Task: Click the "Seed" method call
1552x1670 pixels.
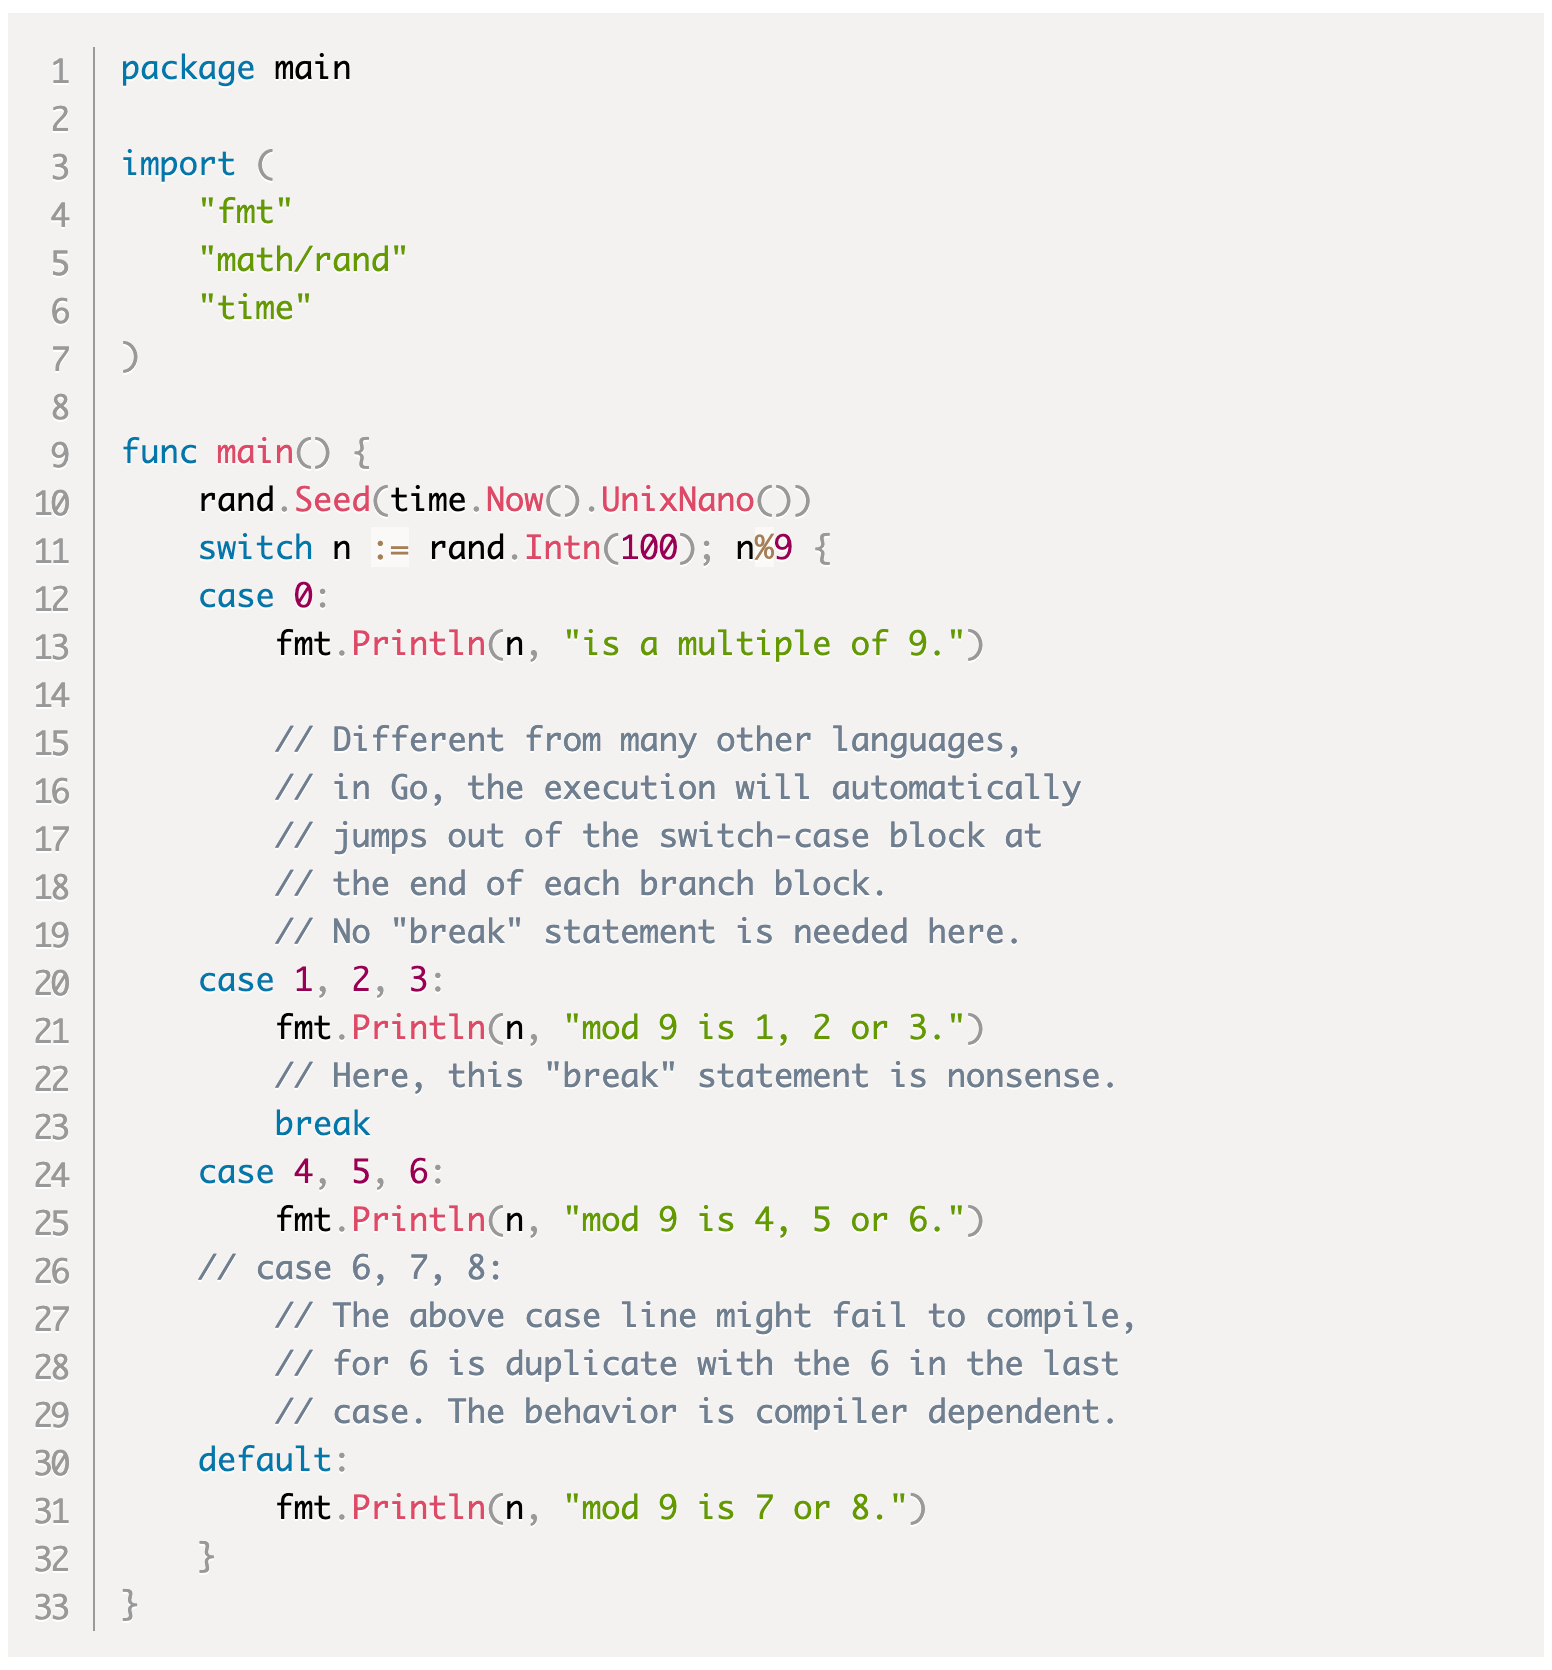Action: coord(331,501)
